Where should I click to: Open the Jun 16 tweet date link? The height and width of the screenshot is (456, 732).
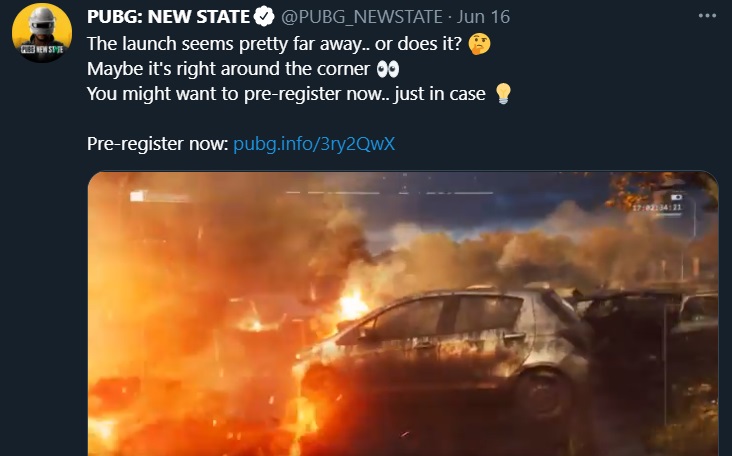pos(484,17)
